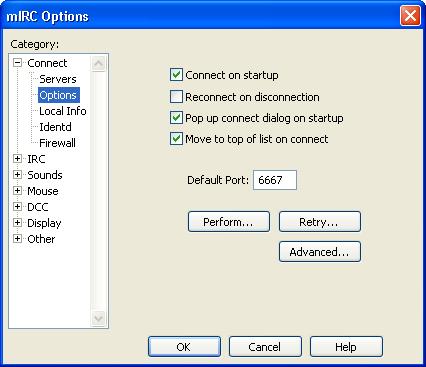Select the Display category label
Image resolution: width=426 pixels, height=367 pixels.
tap(44, 223)
